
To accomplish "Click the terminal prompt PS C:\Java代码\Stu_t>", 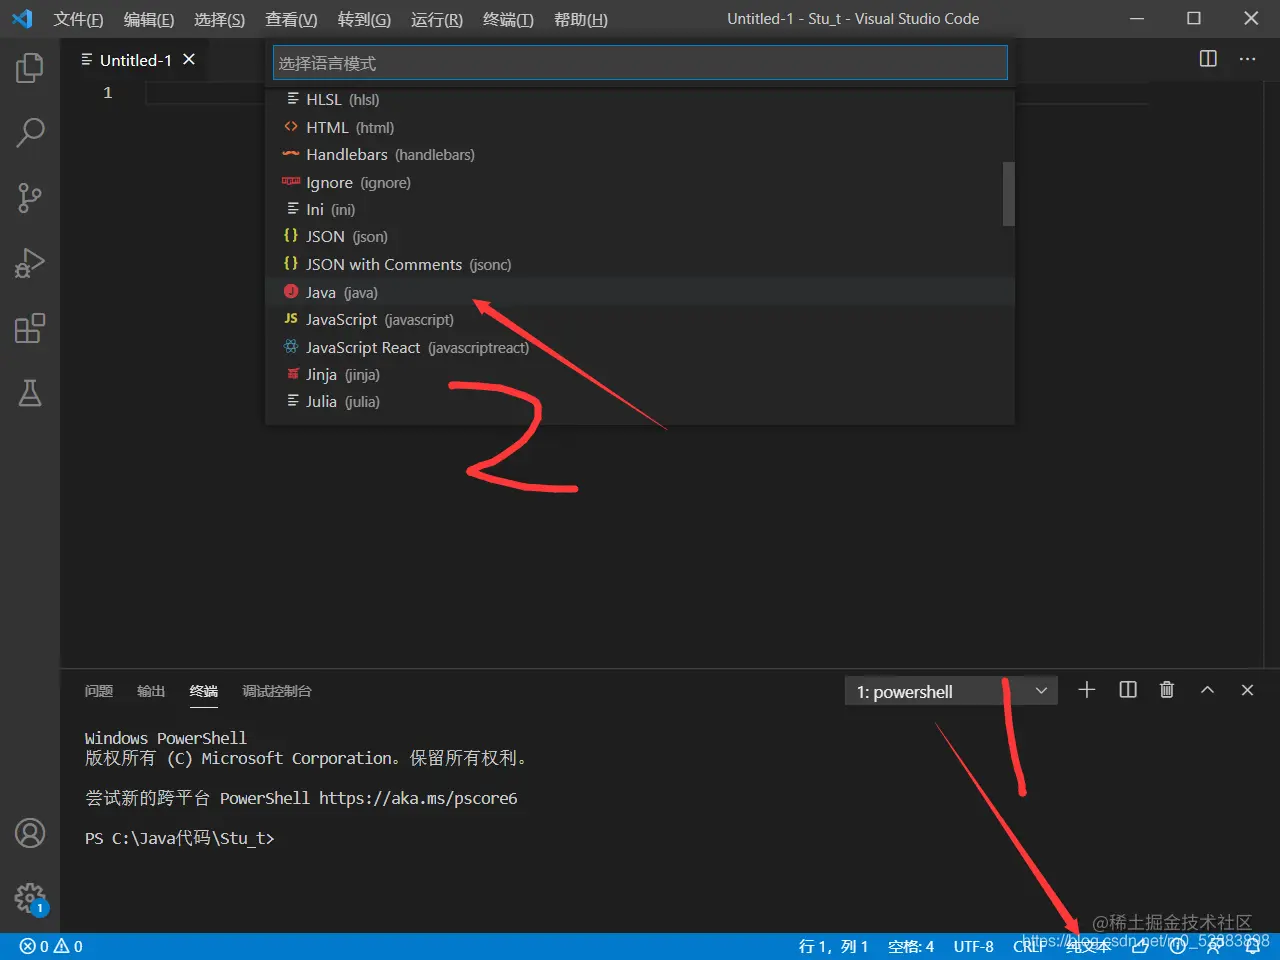I will pos(179,838).
